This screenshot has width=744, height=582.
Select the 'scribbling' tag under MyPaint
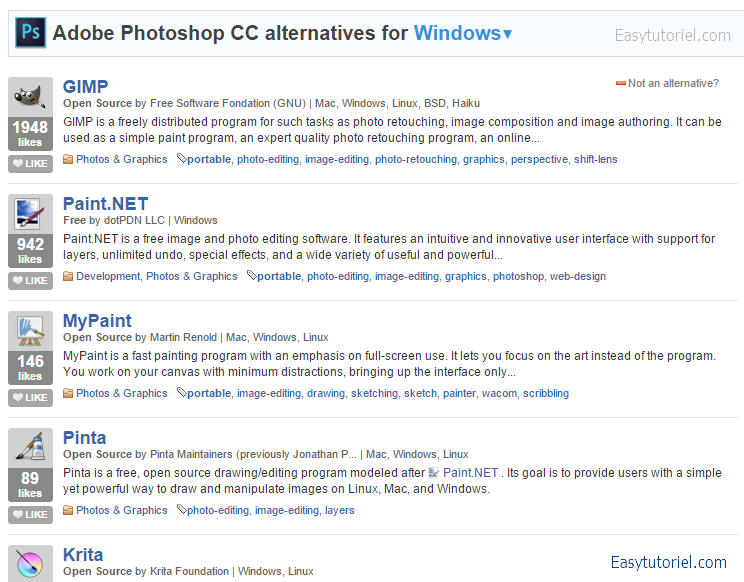(x=546, y=393)
